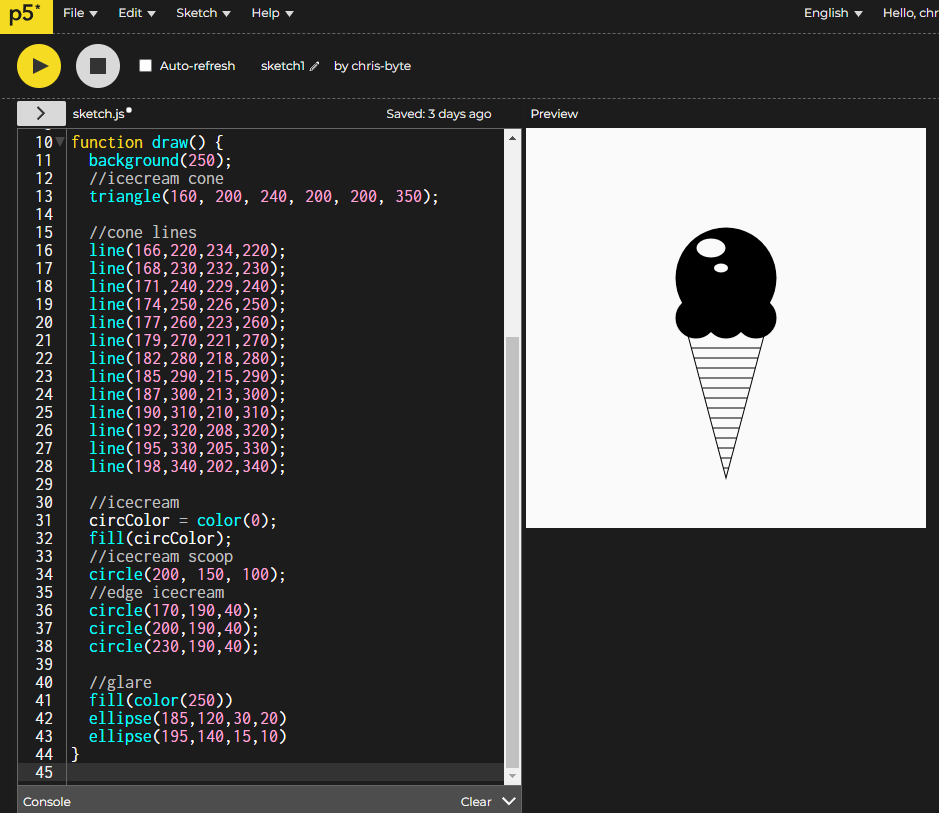The image size is (939, 813).
Task: Open the English language dropdown
Action: click(x=833, y=13)
